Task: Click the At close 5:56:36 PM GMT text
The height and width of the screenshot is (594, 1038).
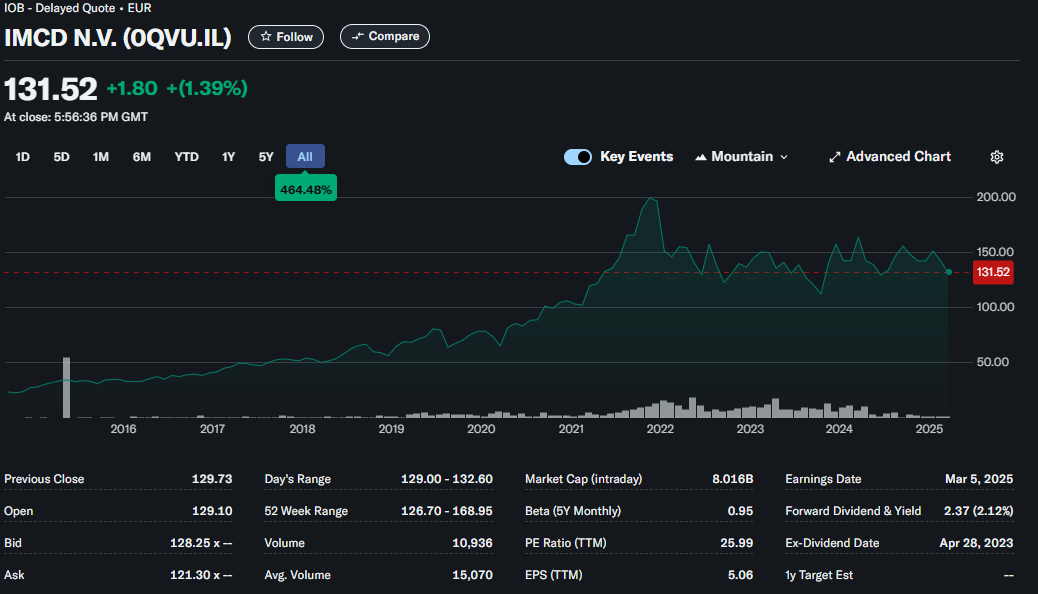Action: click(x=75, y=117)
